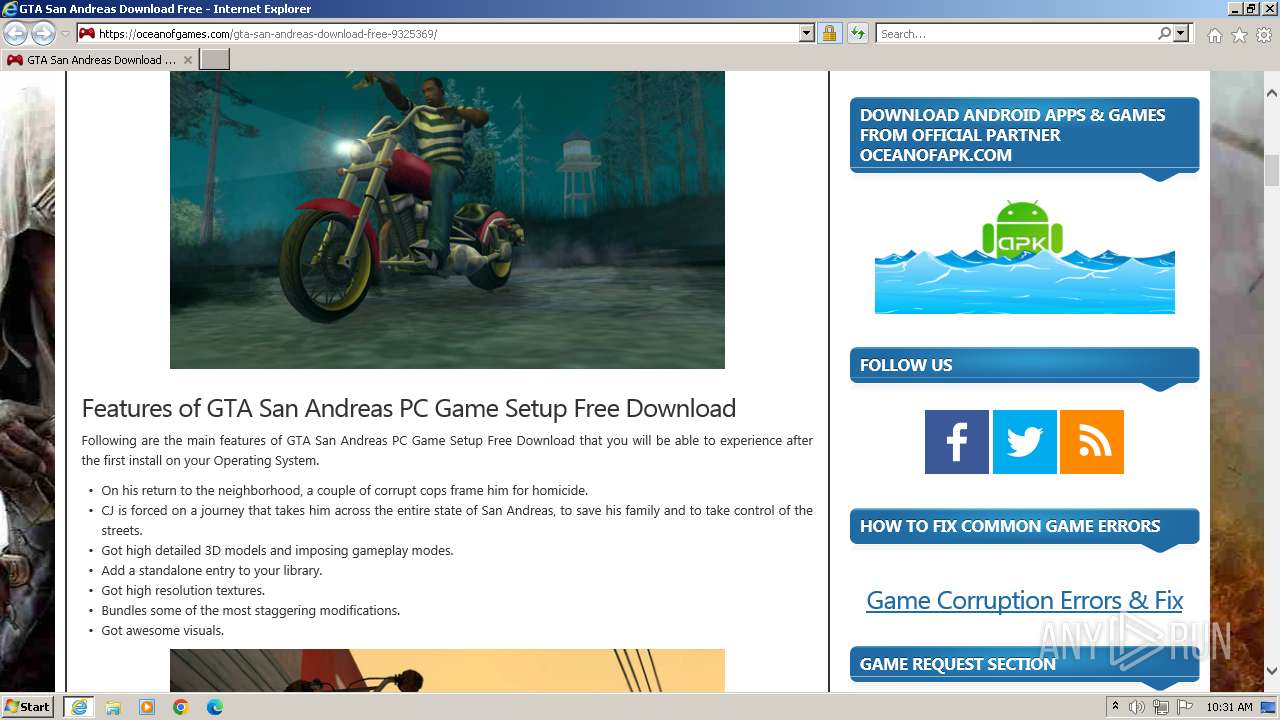Open the Action Center flag icon
This screenshot has width=1280, height=720.
pos(1183,707)
